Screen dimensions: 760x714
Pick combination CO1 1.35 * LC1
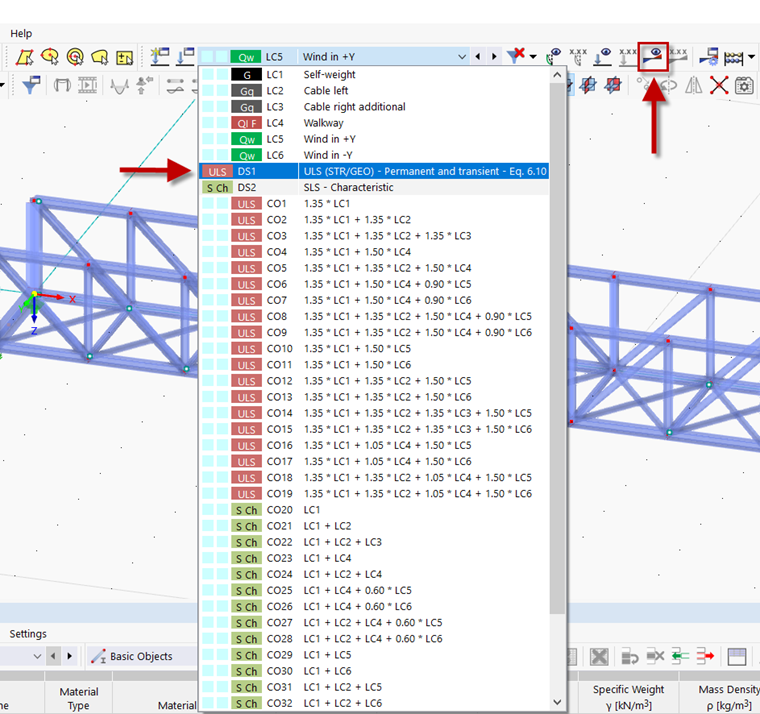point(374,204)
